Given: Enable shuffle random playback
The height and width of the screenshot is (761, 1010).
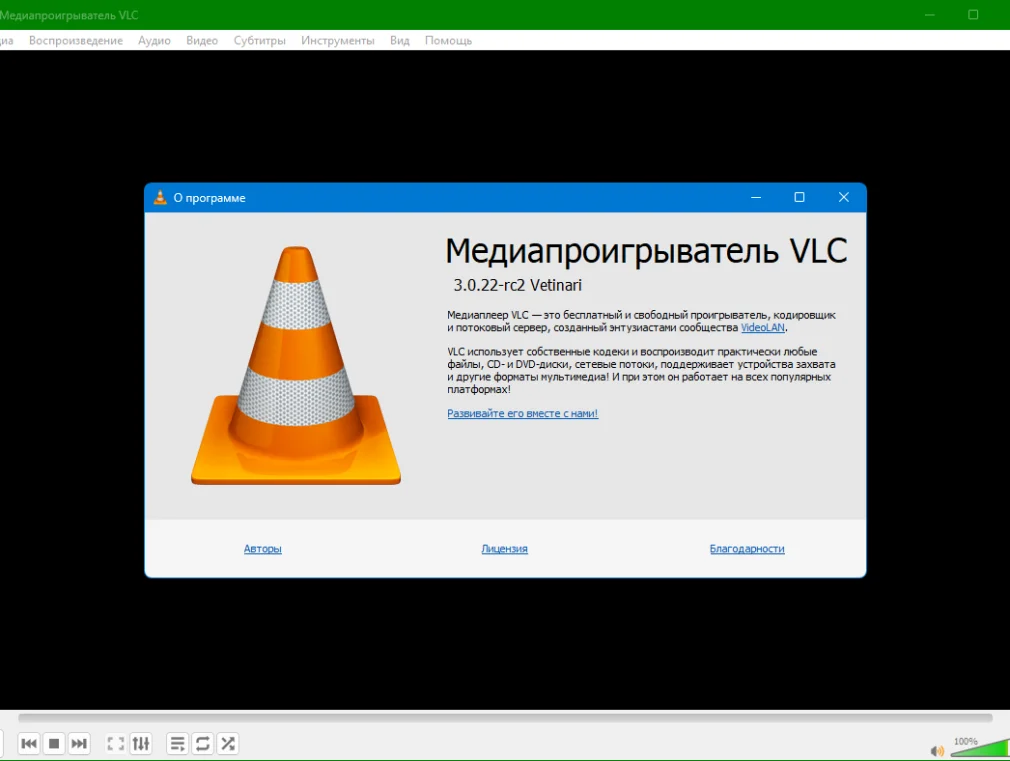Looking at the screenshot, I should coord(228,743).
